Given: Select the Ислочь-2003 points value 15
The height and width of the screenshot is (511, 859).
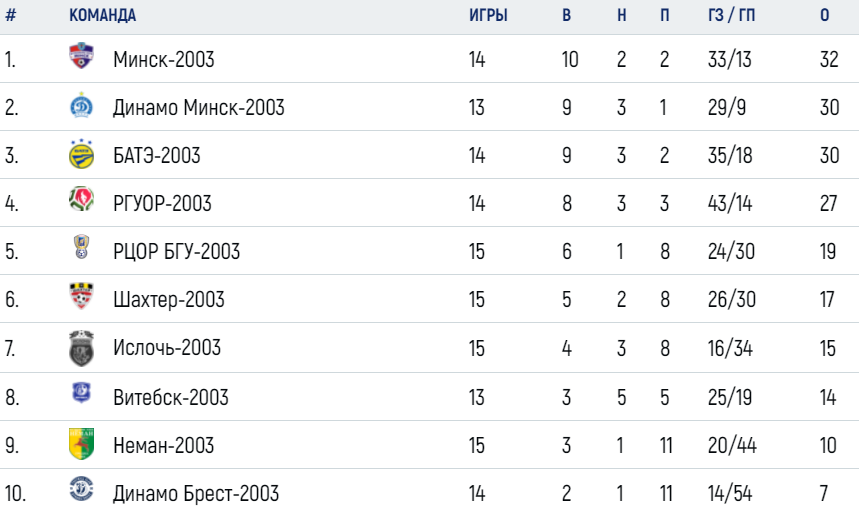Looking at the screenshot, I should [x=827, y=348].
